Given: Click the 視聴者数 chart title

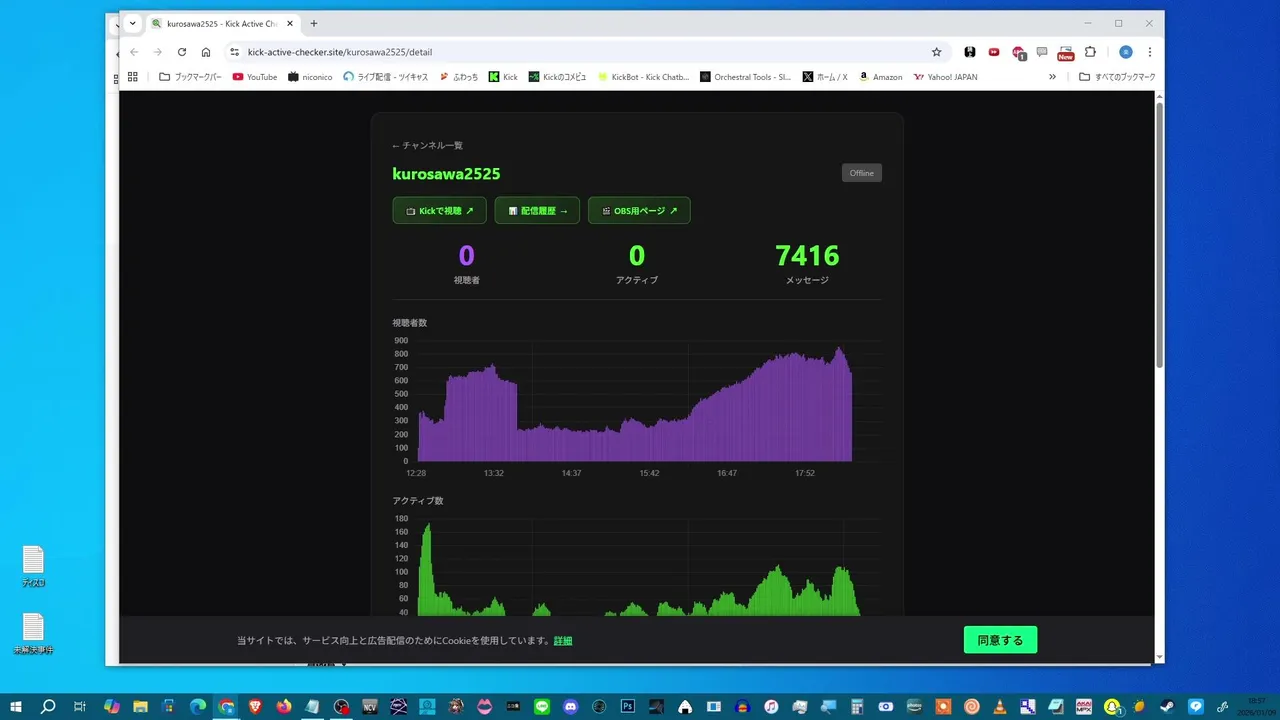Looking at the screenshot, I should tap(410, 323).
